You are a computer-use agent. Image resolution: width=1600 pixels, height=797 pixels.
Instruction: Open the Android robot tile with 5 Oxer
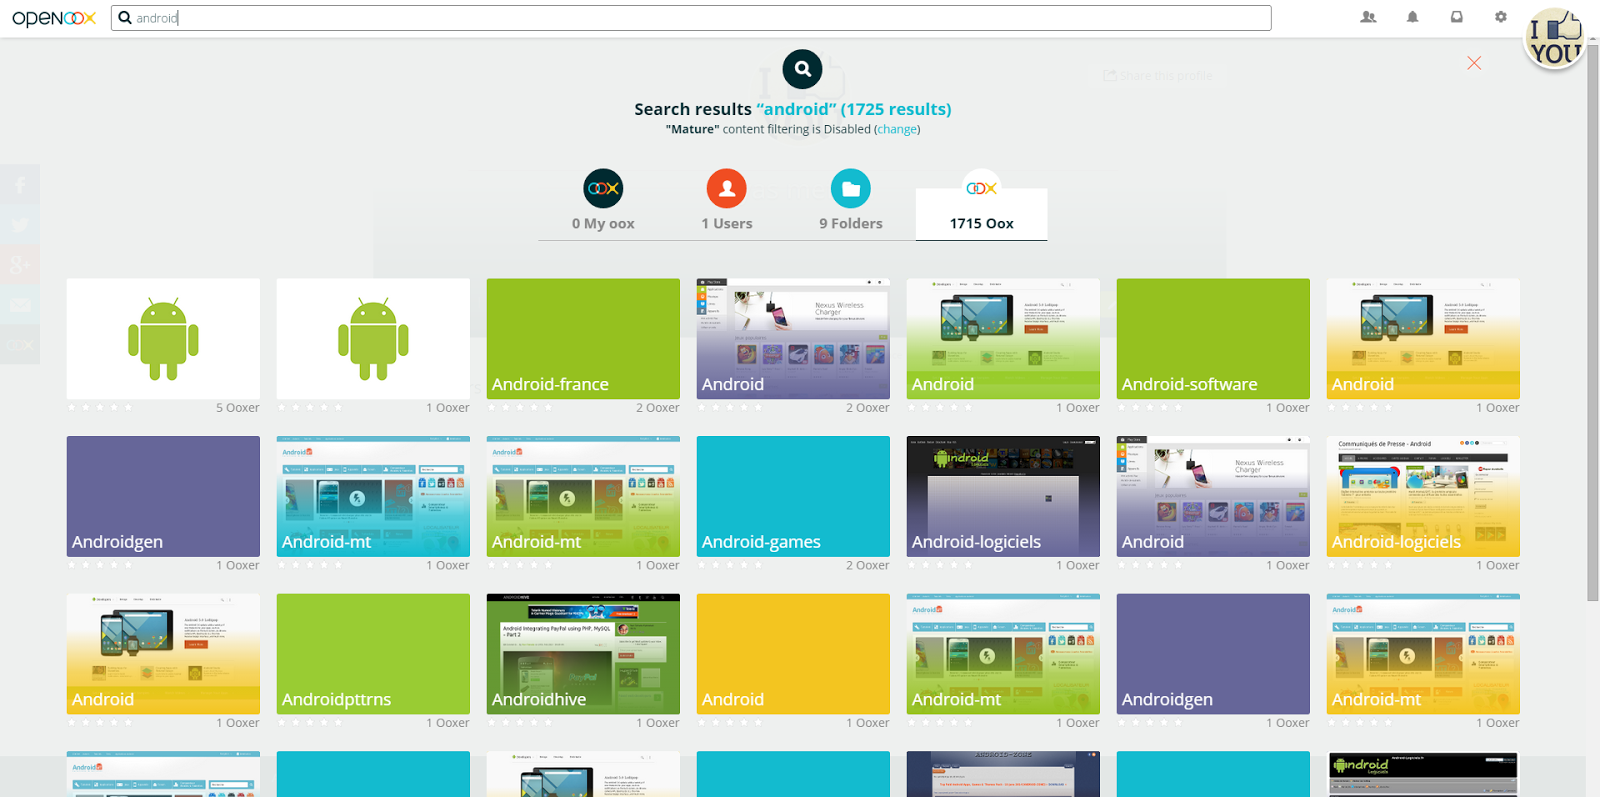pos(163,339)
